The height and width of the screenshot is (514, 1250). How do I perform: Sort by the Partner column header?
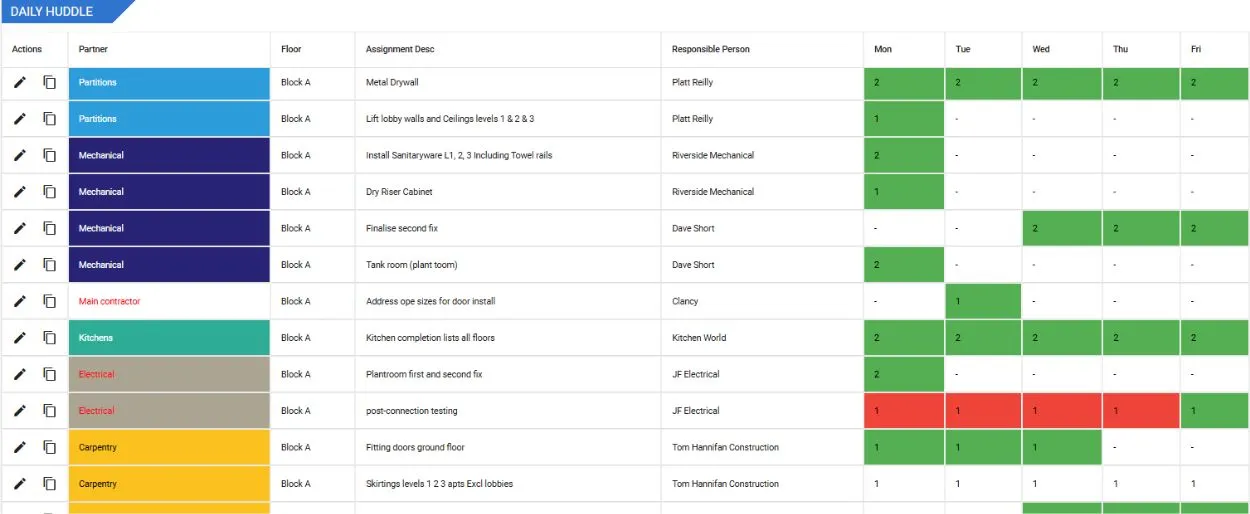[x=93, y=49]
